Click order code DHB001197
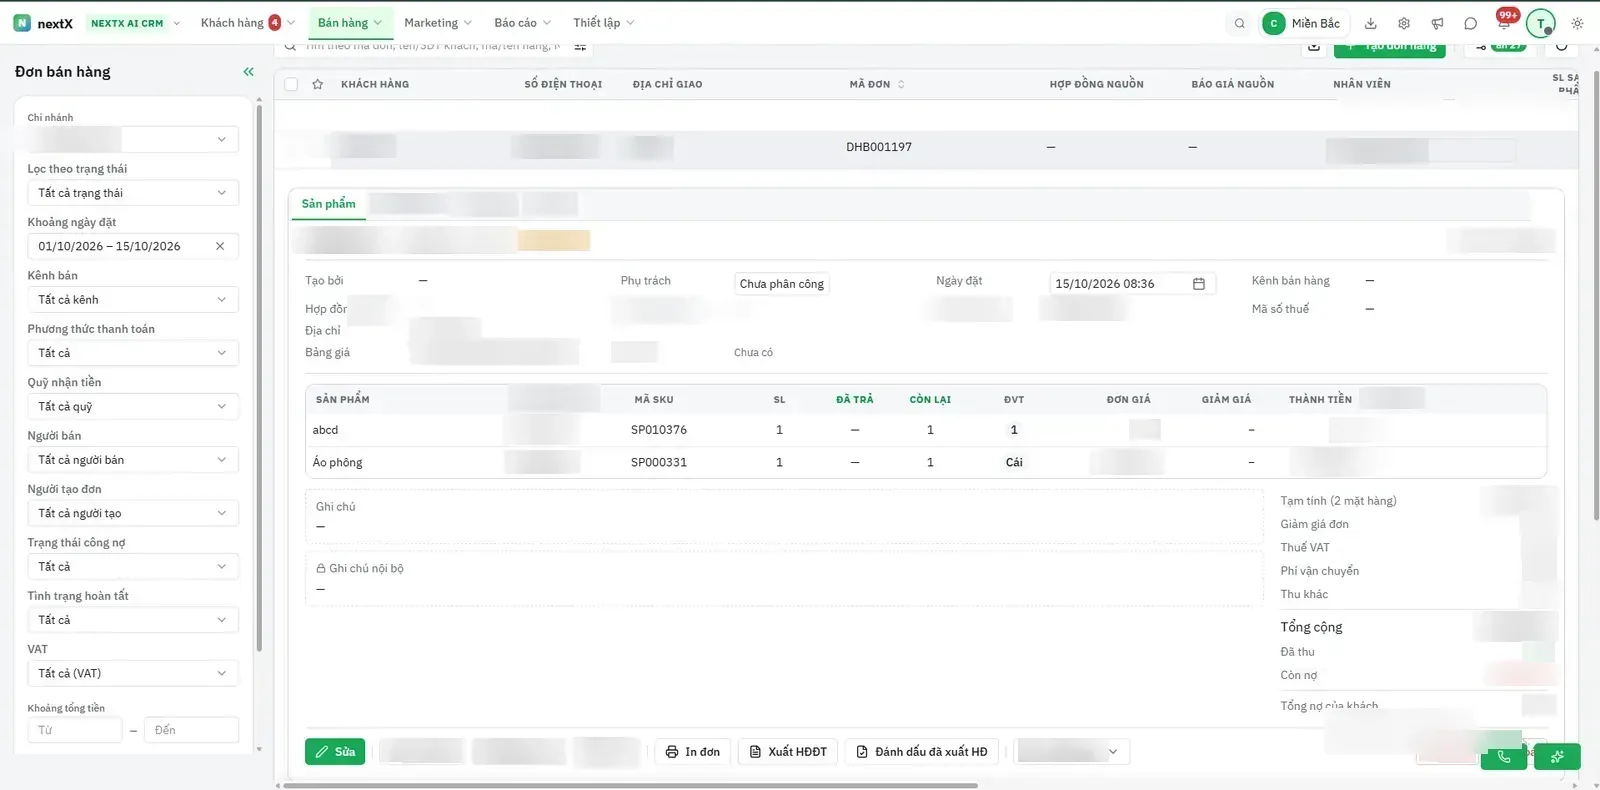The height and width of the screenshot is (790, 1600). coord(879,147)
